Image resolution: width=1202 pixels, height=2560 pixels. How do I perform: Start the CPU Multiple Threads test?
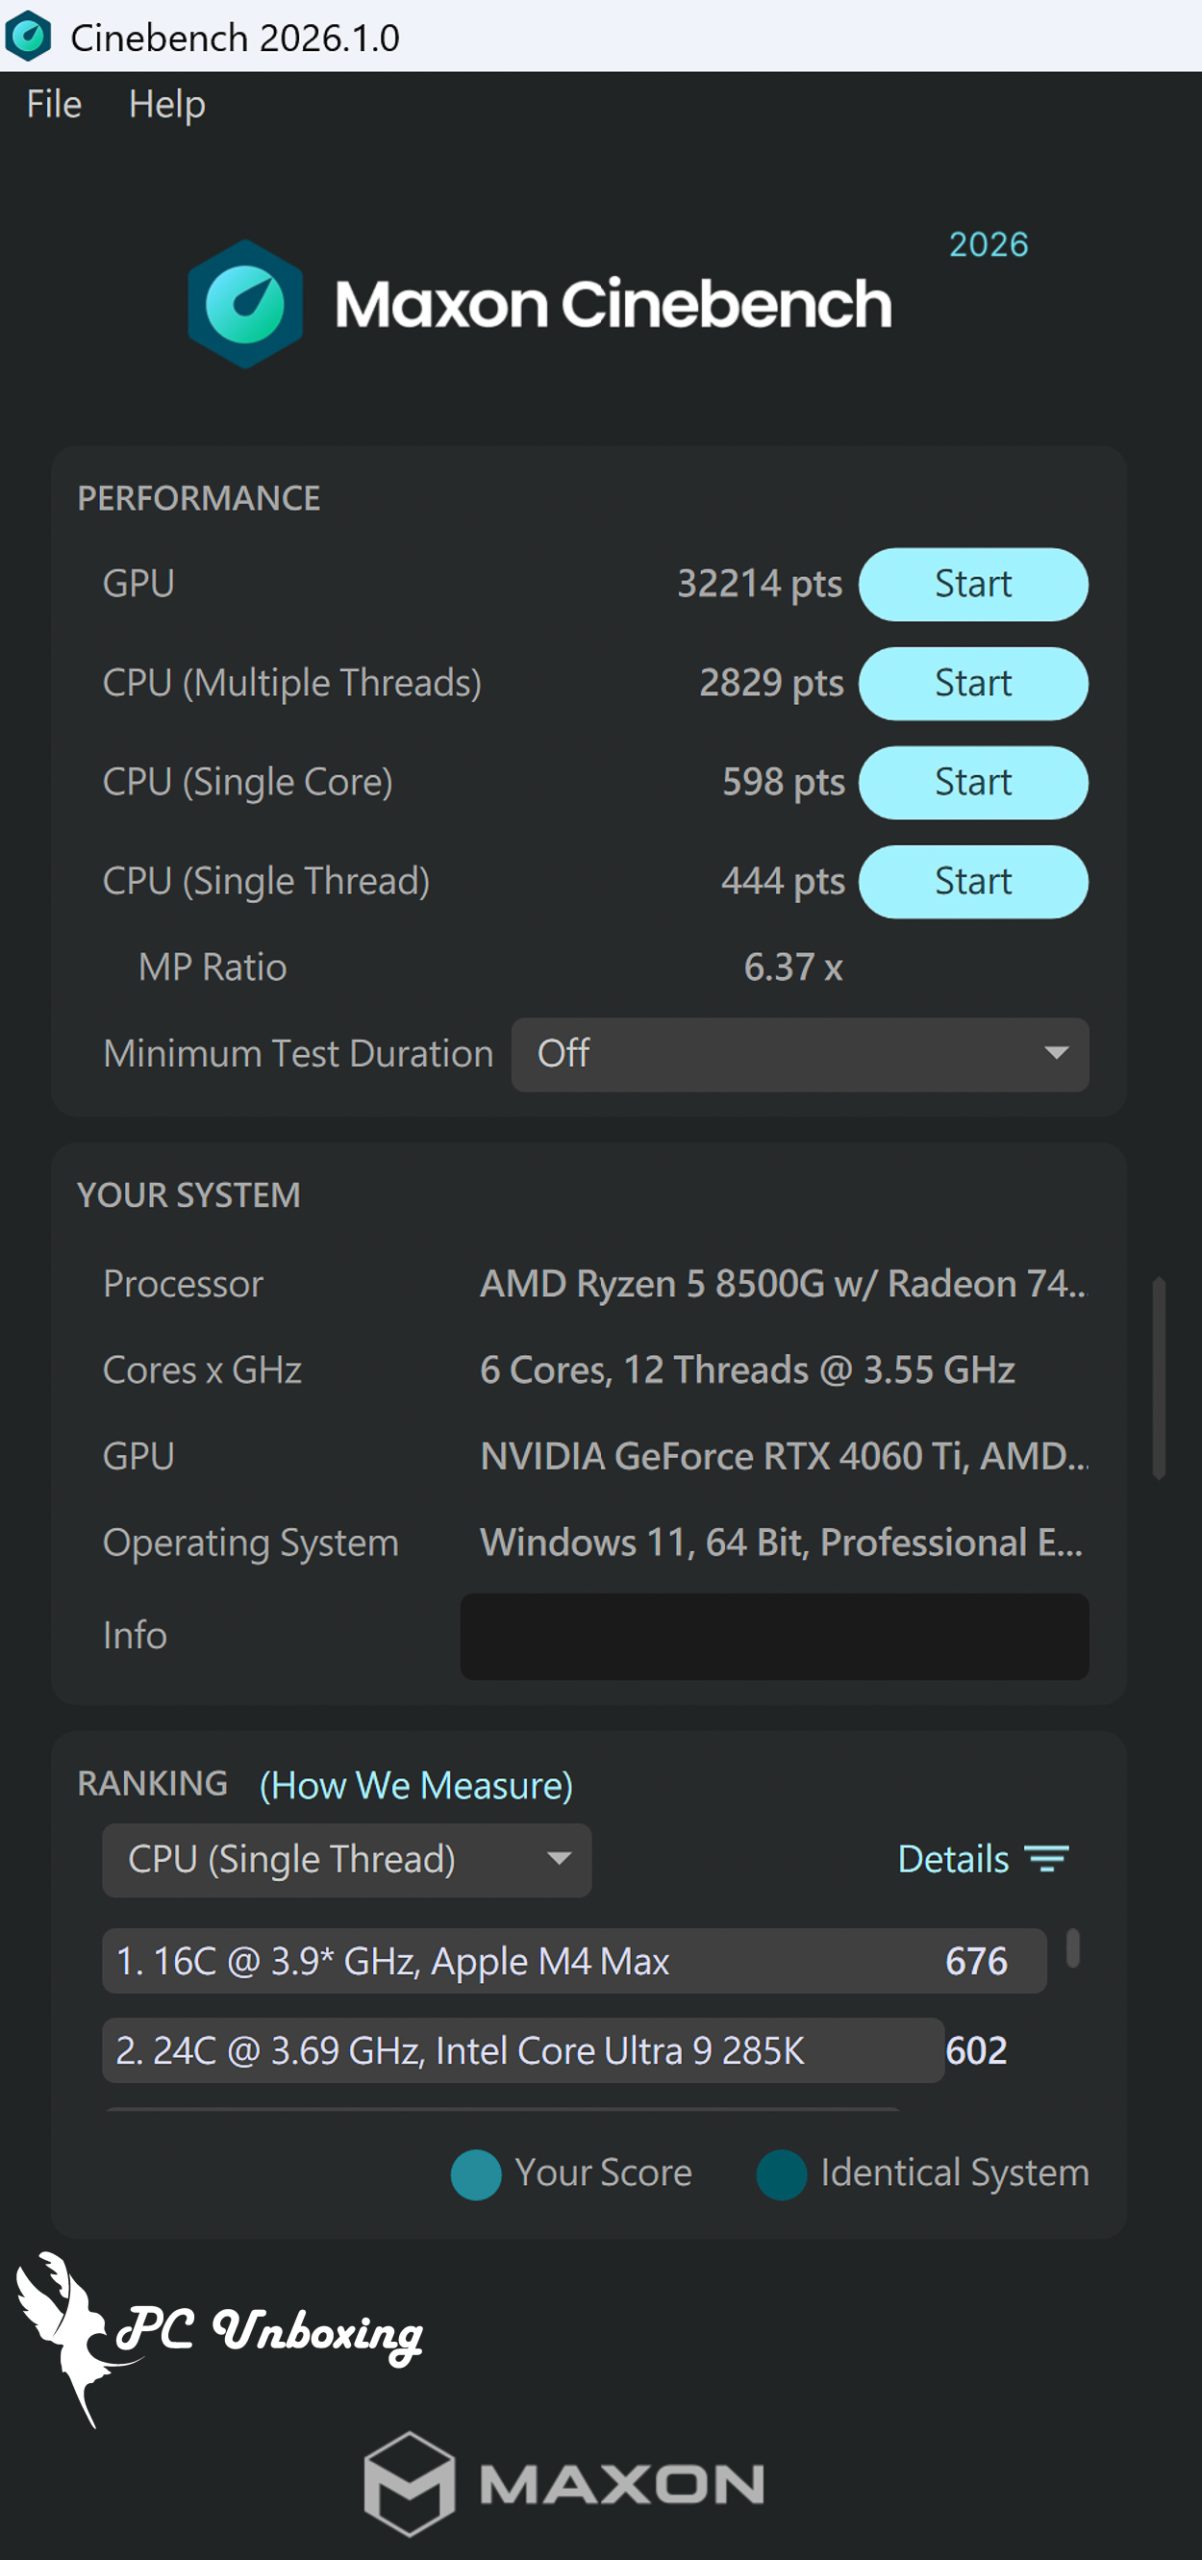(x=973, y=683)
